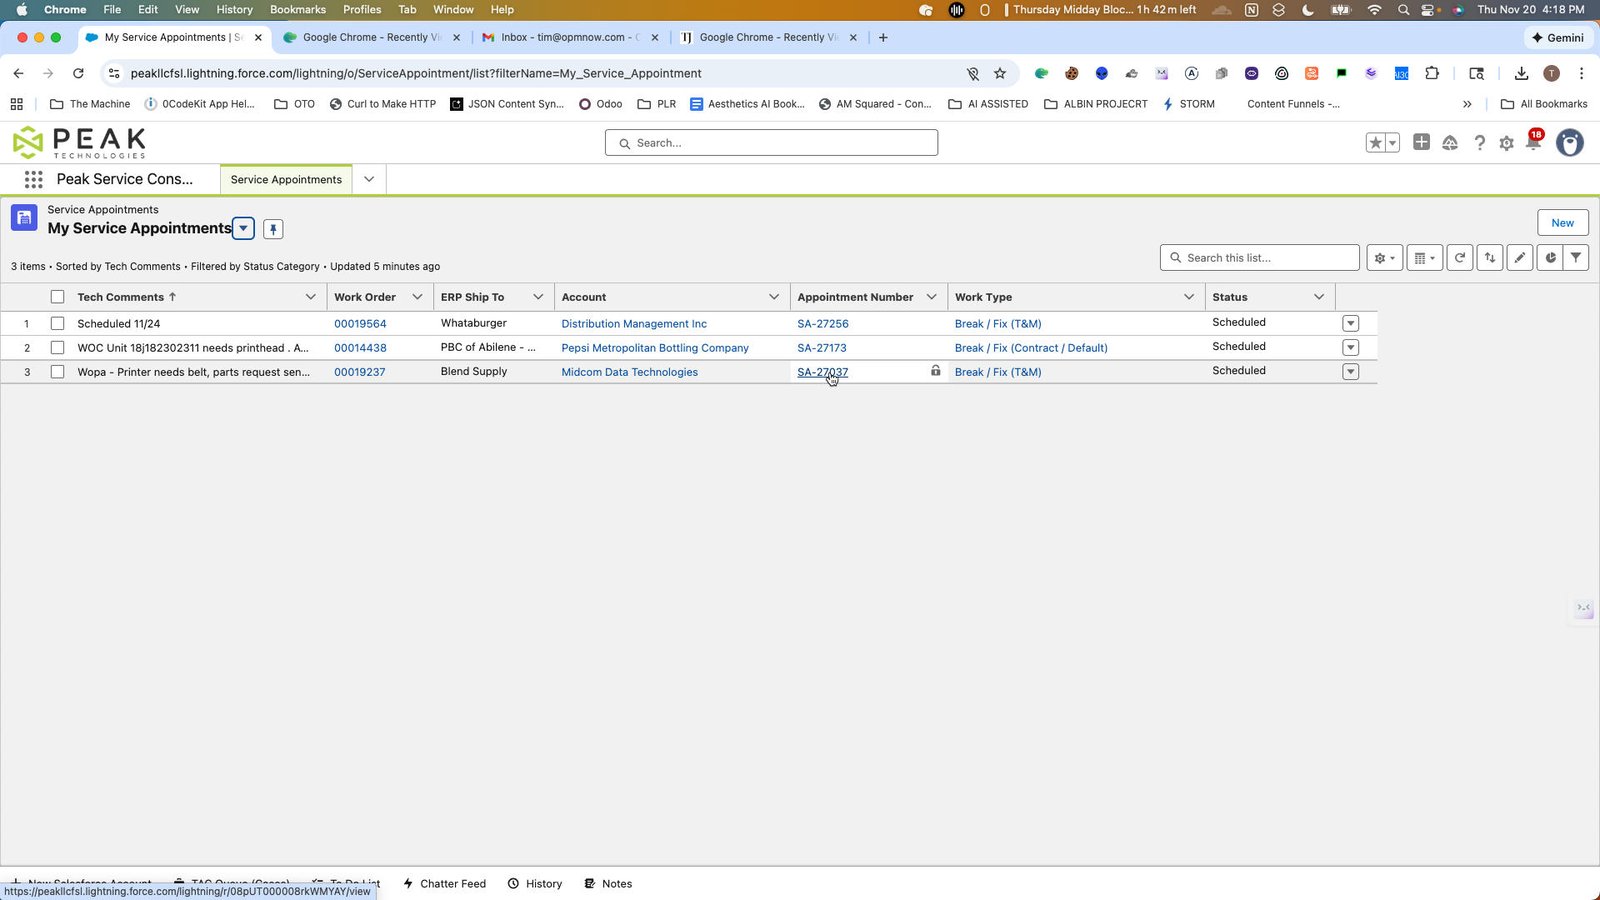This screenshot has width=1600, height=900.
Task: Open list view picker dropdown arrow
Action: pyautogui.click(x=243, y=229)
